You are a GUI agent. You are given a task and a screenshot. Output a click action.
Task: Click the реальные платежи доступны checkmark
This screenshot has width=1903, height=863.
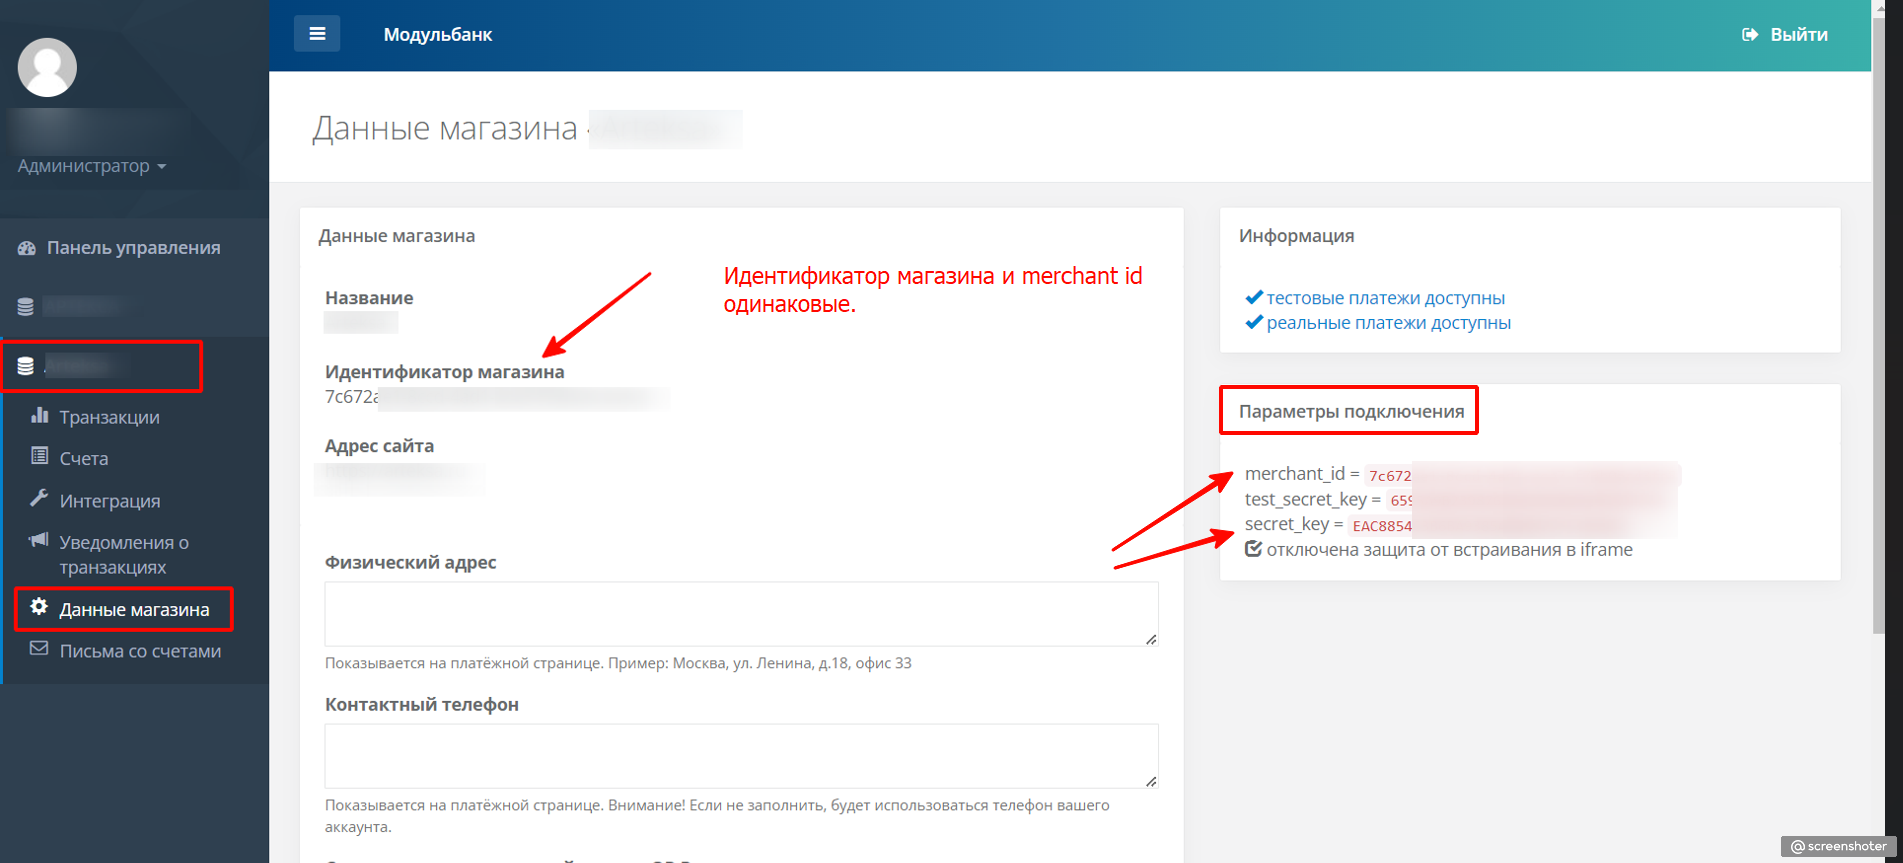(1254, 322)
